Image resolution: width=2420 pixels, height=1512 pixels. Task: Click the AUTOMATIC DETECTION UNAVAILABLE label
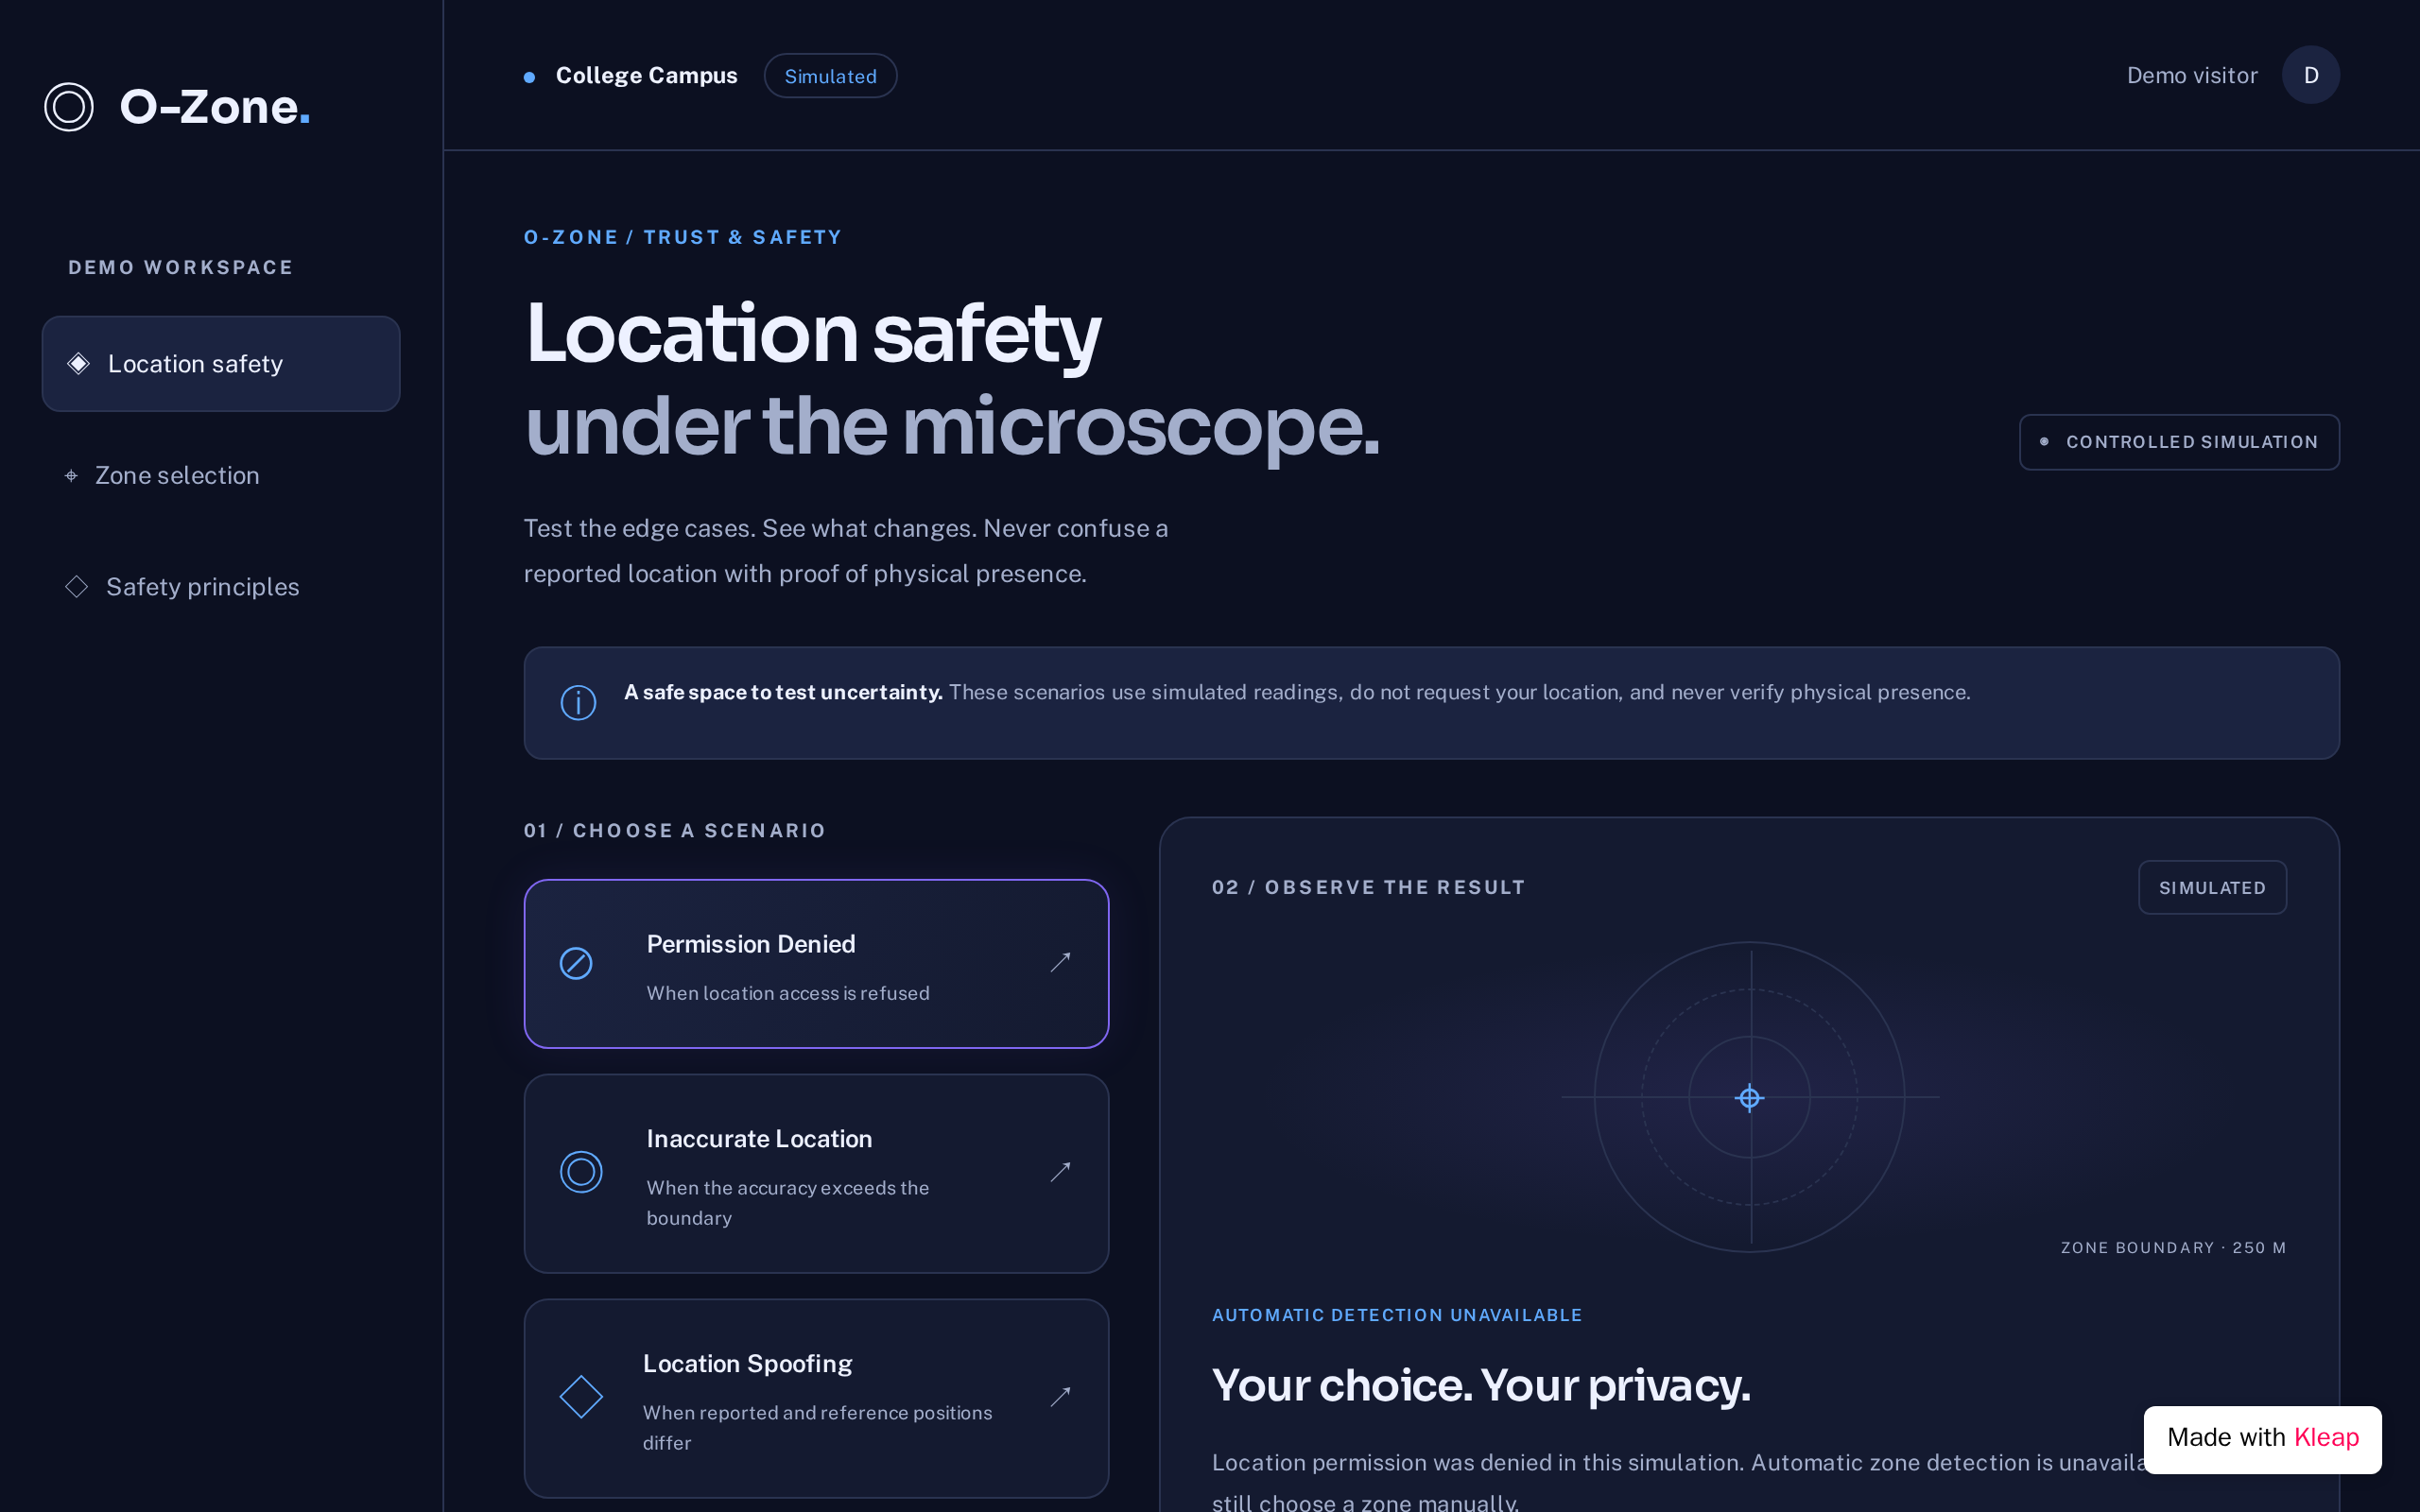point(1397,1316)
